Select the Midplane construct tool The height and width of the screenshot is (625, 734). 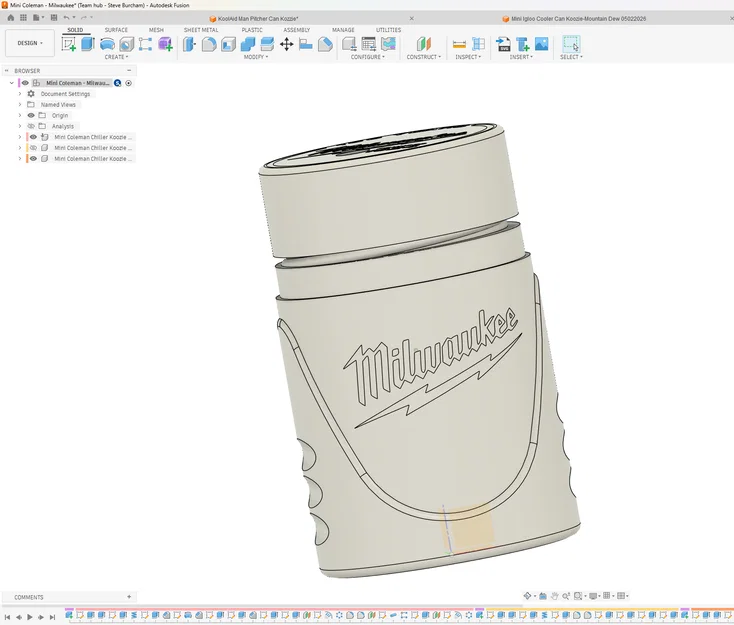424,44
